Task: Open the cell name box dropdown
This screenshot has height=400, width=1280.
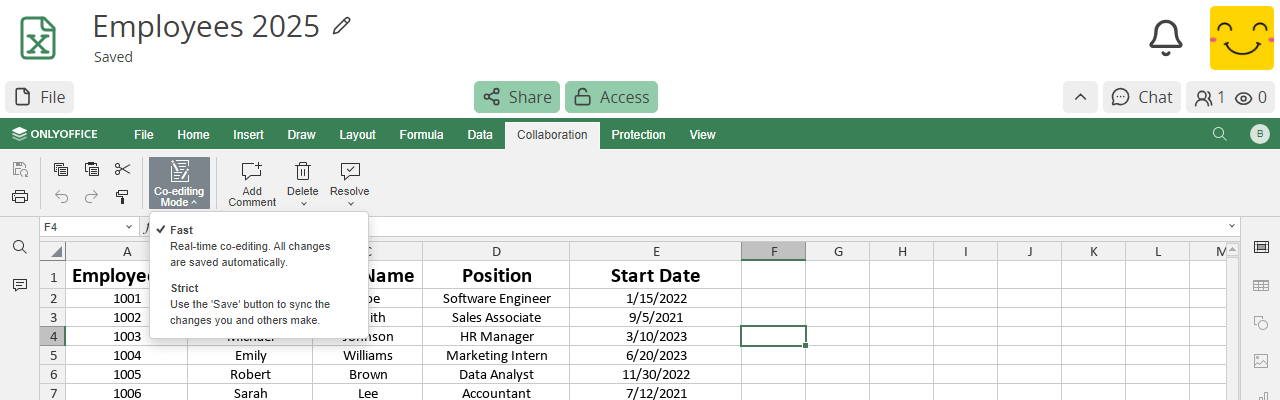Action: (x=129, y=227)
